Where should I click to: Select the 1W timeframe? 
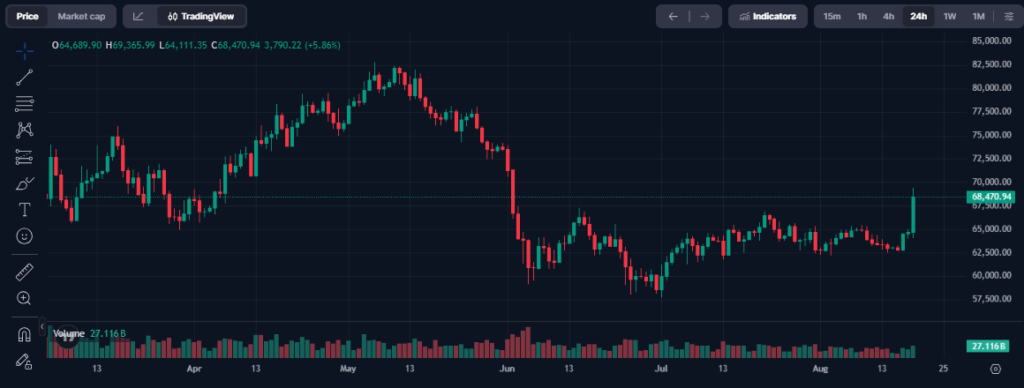(x=950, y=16)
